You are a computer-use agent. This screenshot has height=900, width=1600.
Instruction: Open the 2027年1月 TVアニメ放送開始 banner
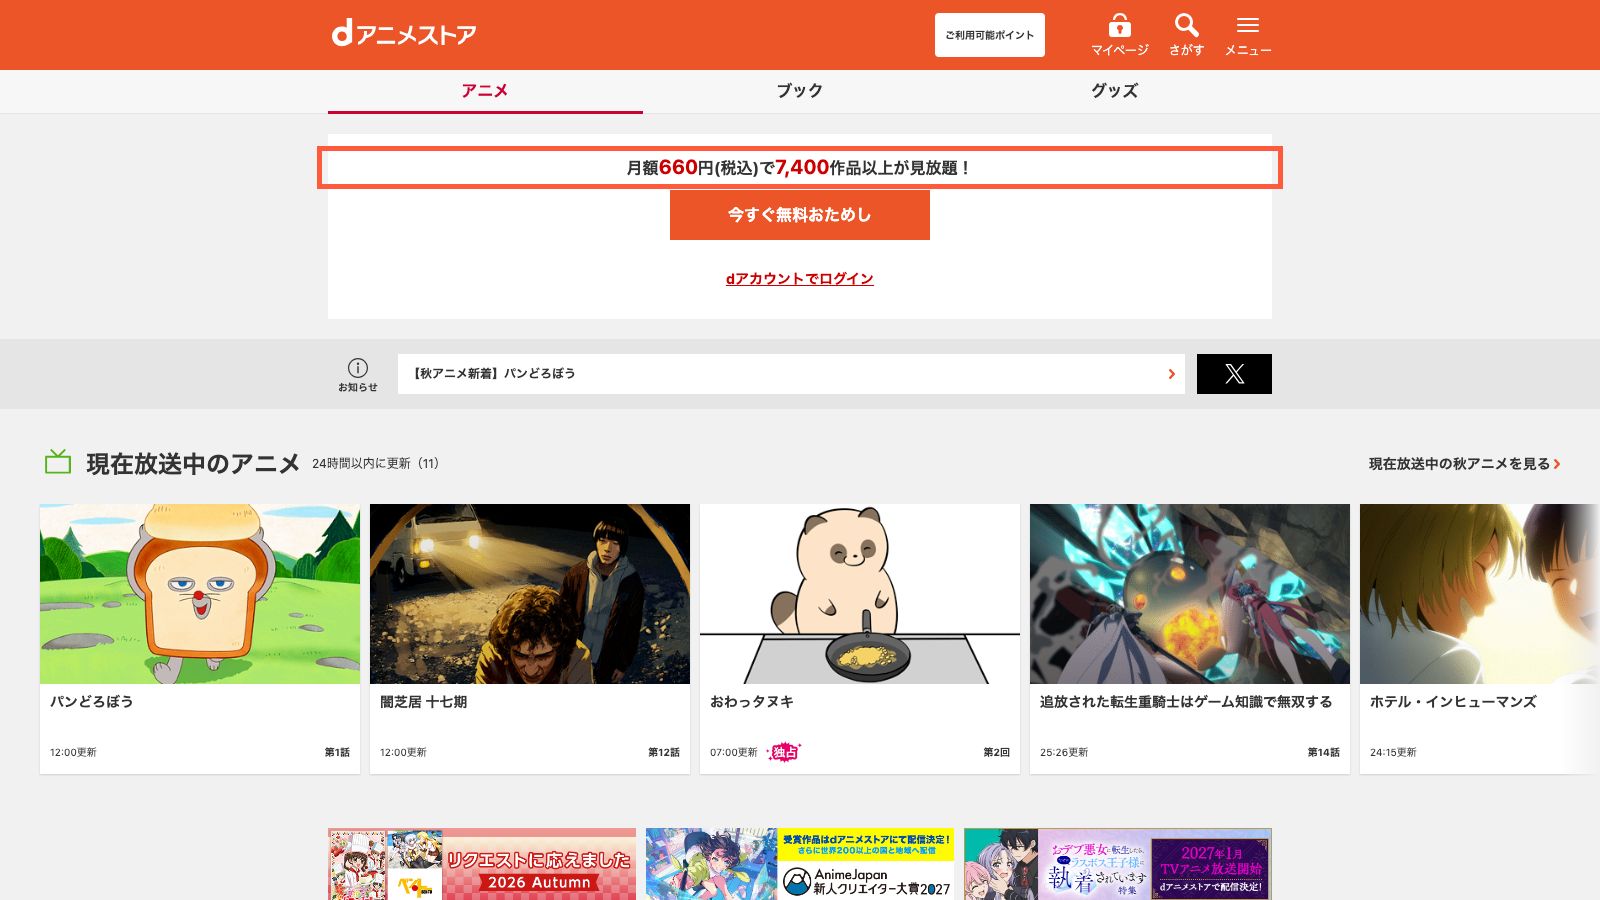[x=1118, y=864]
